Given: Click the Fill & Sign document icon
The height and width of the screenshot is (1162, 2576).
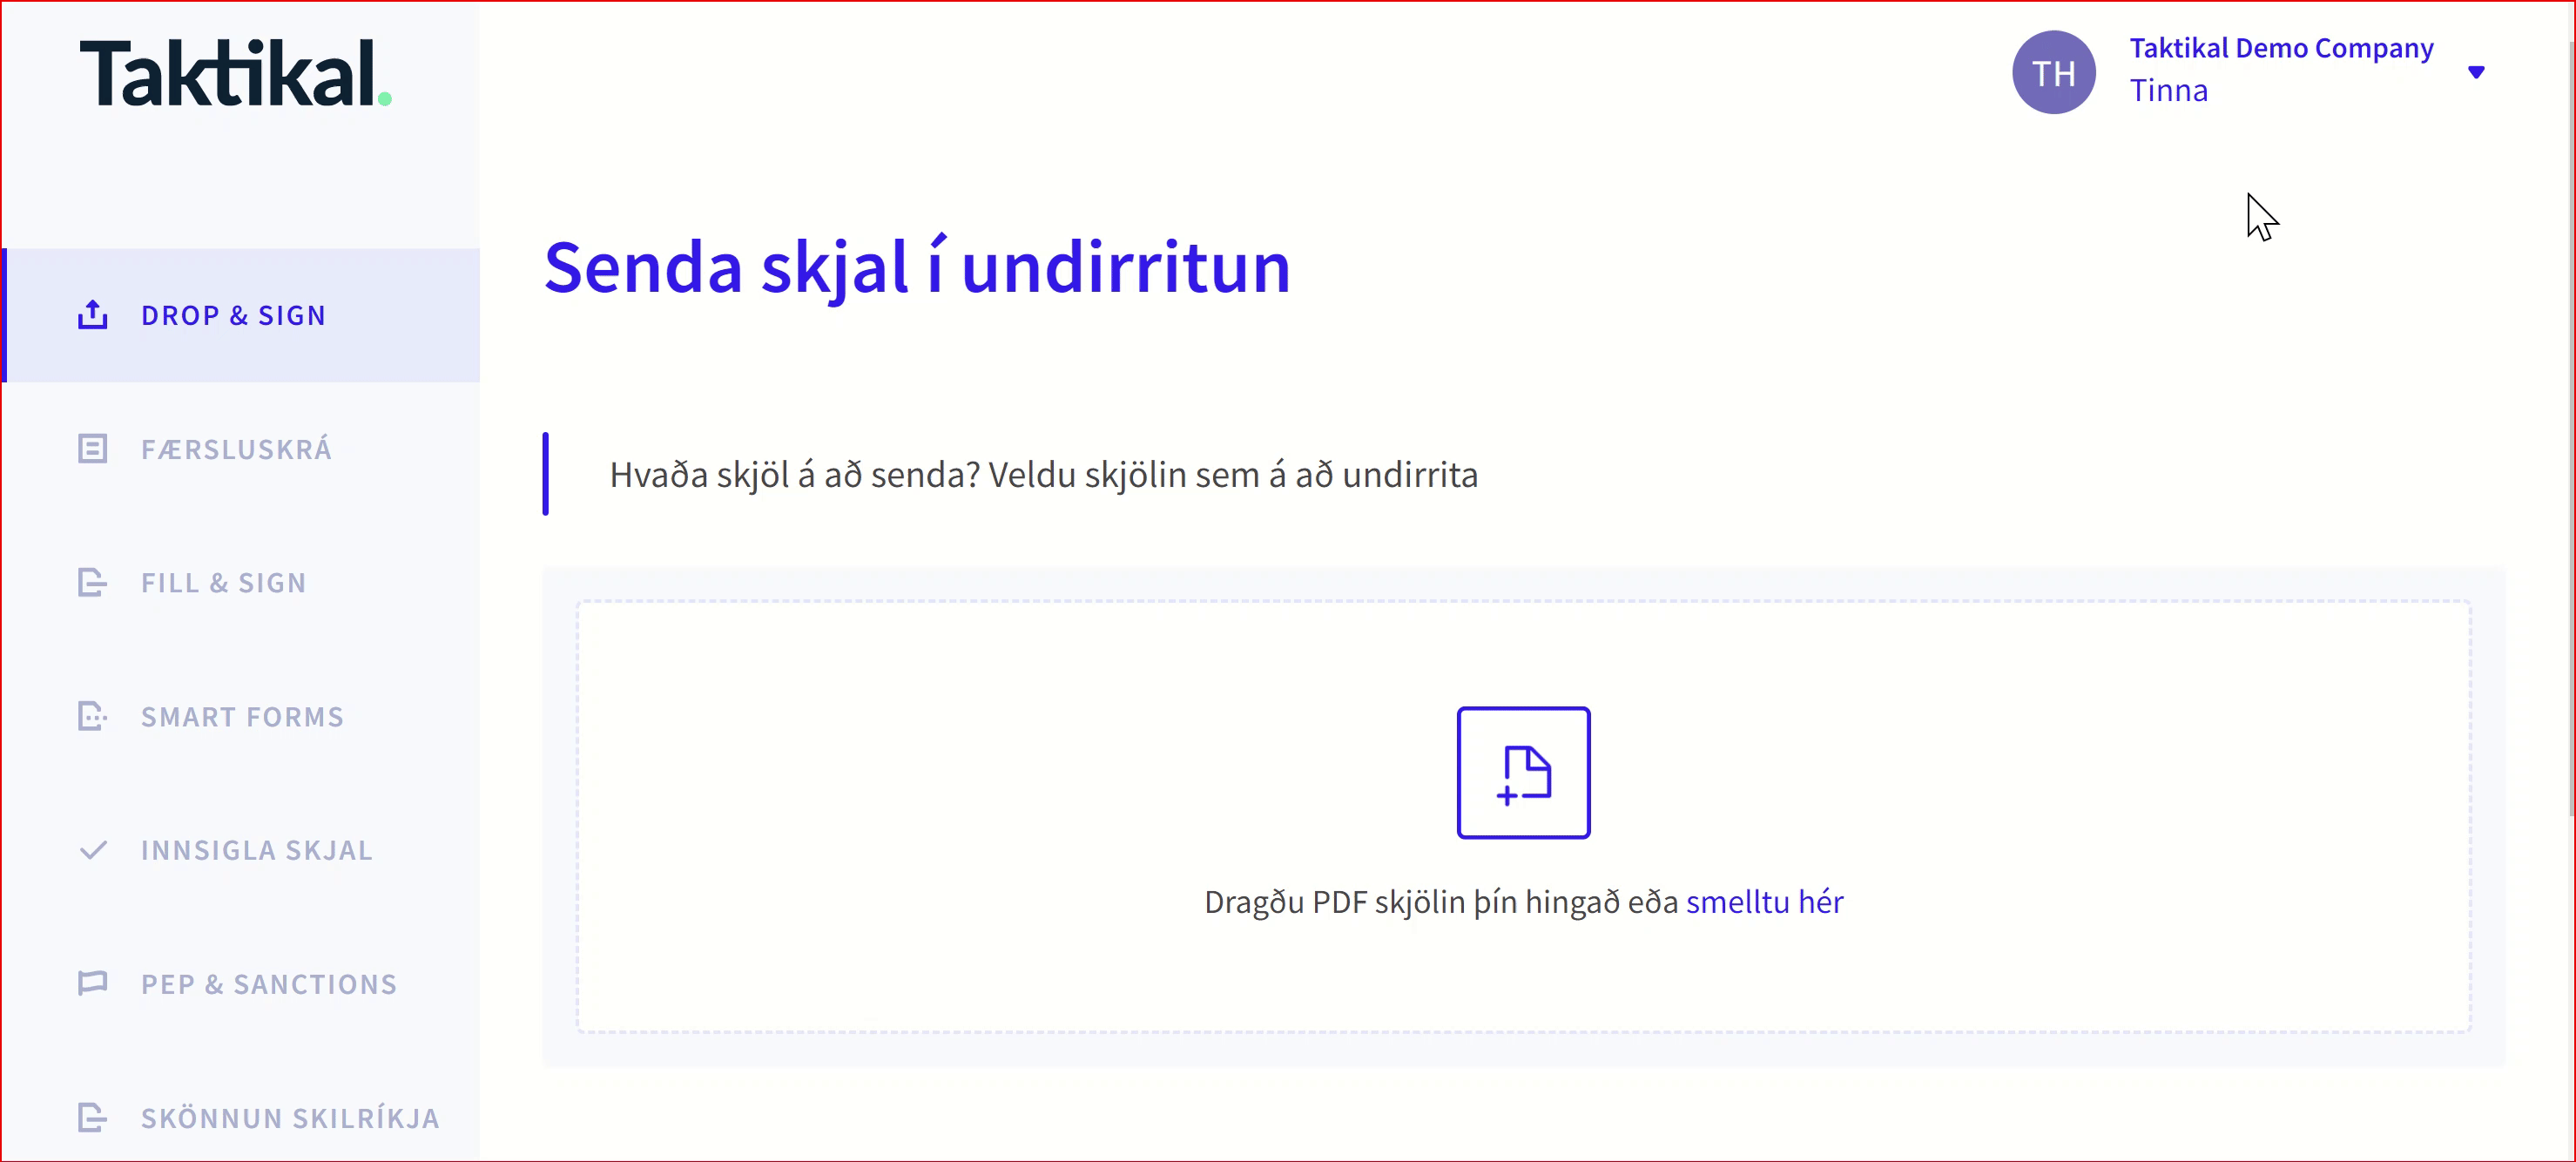Looking at the screenshot, I should (93, 583).
